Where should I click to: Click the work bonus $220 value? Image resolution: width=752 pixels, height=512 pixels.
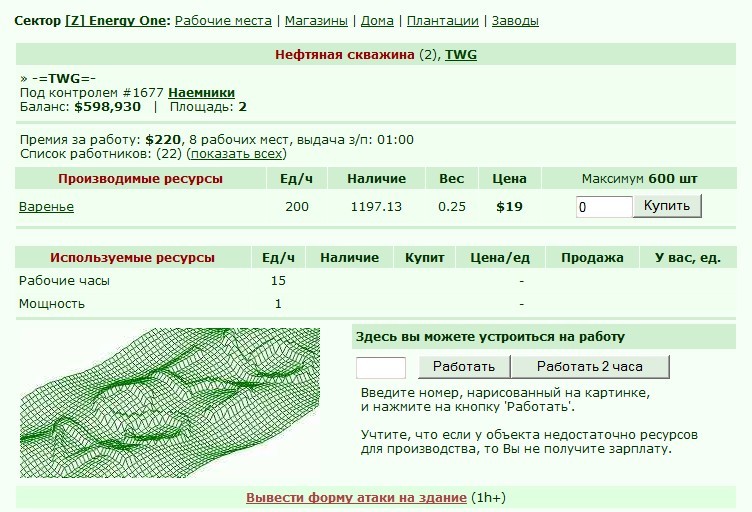tap(163, 140)
